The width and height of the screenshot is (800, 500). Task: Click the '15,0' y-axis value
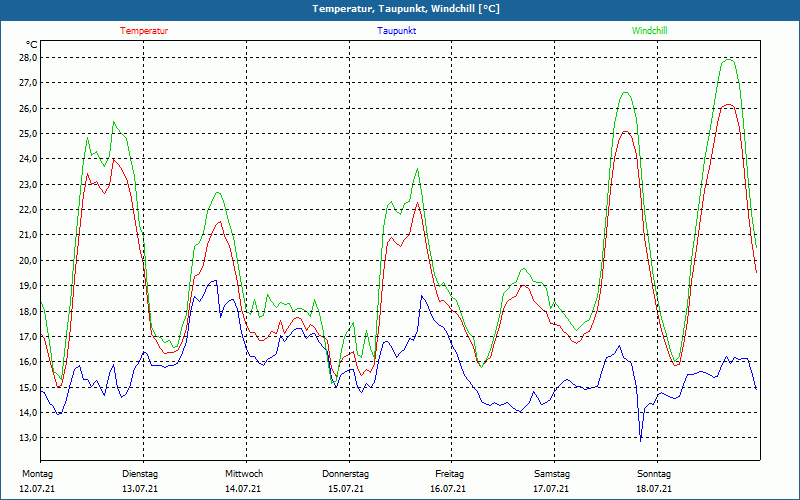click(29, 387)
